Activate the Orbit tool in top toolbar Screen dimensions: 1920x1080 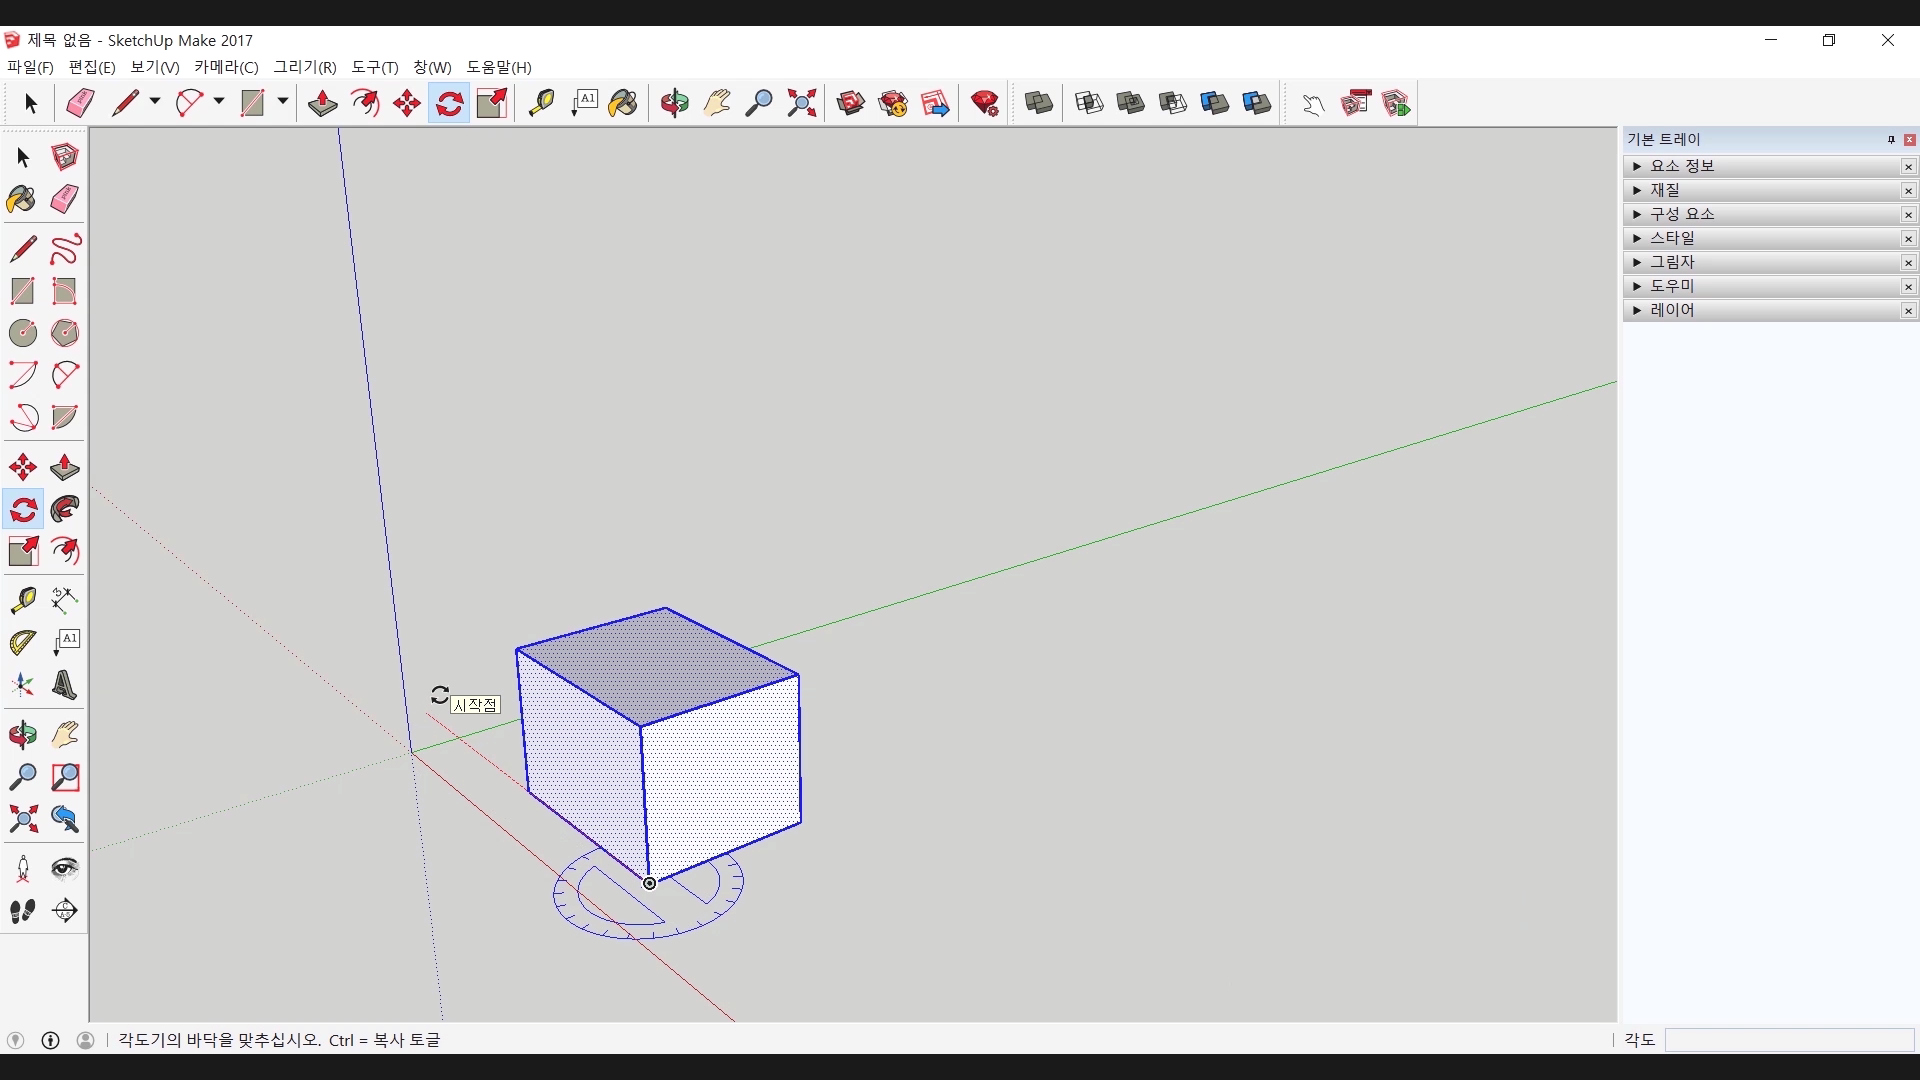675,103
